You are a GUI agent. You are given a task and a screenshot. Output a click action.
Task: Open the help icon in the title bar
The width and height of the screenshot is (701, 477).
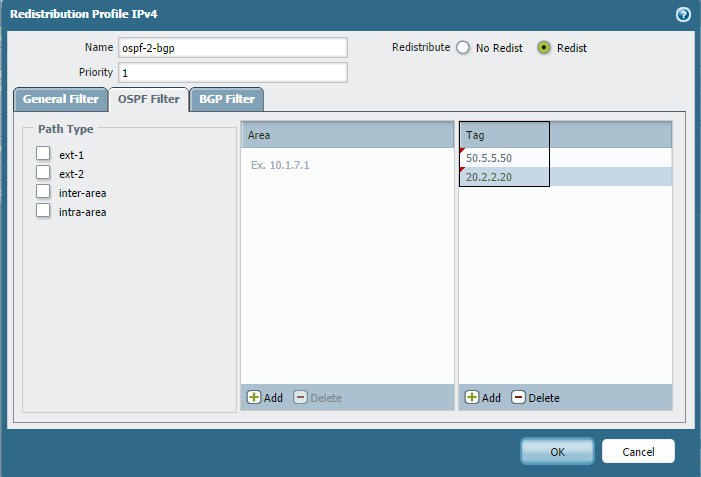click(x=683, y=14)
